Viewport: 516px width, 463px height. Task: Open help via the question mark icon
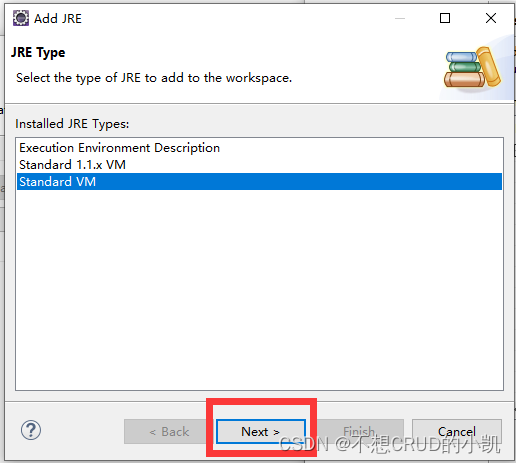[x=31, y=430]
